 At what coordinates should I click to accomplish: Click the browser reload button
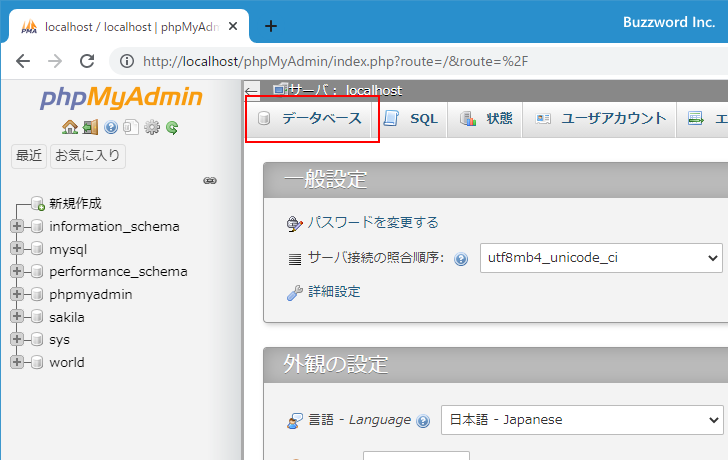(87, 61)
